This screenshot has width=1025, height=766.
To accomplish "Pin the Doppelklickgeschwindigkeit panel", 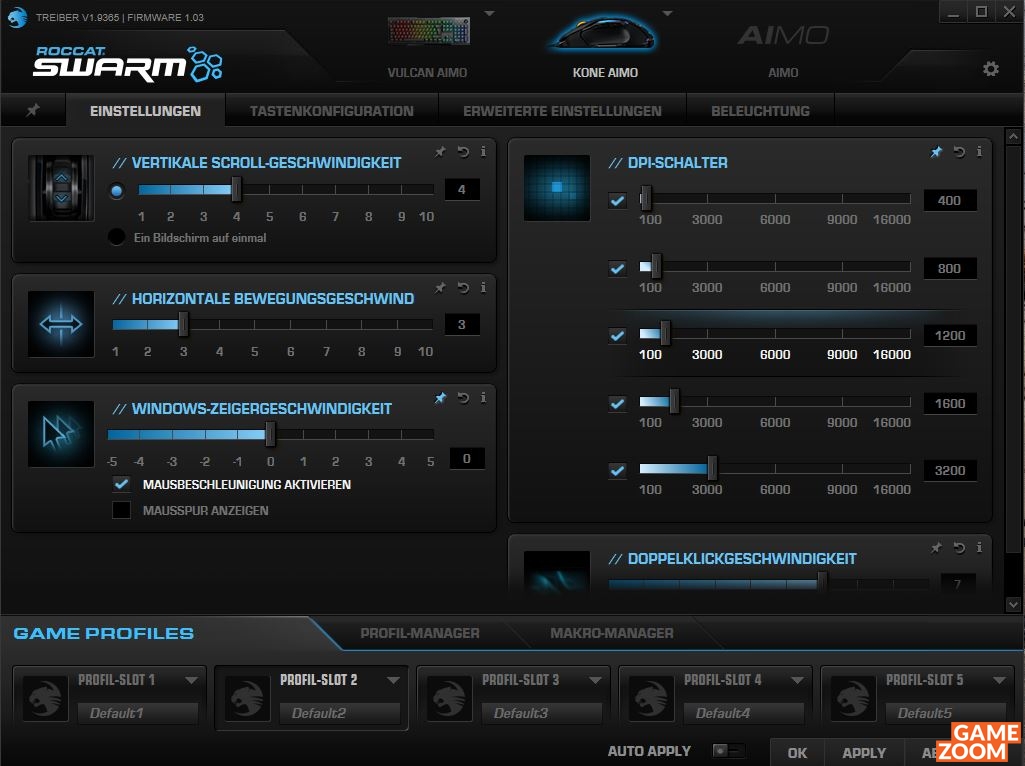I will click(936, 548).
